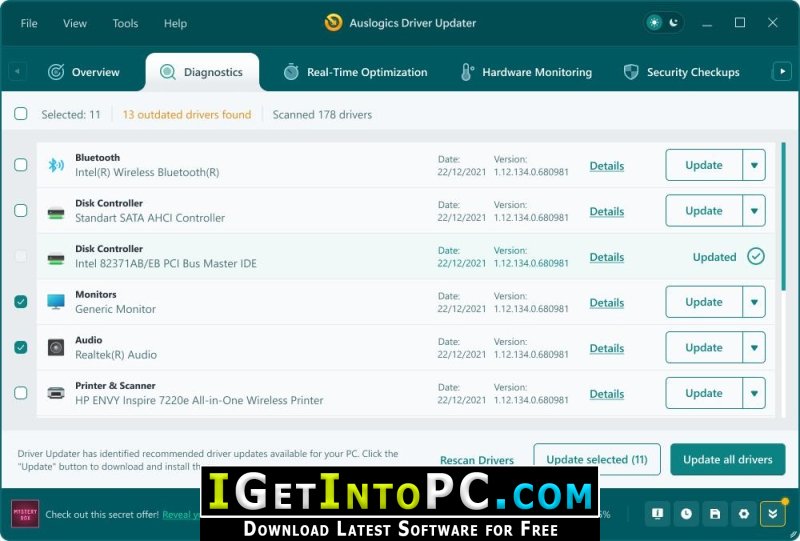The height and width of the screenshot is (541, 800).
Task: Switch to the Security Checkups tab
Action: 682,72
